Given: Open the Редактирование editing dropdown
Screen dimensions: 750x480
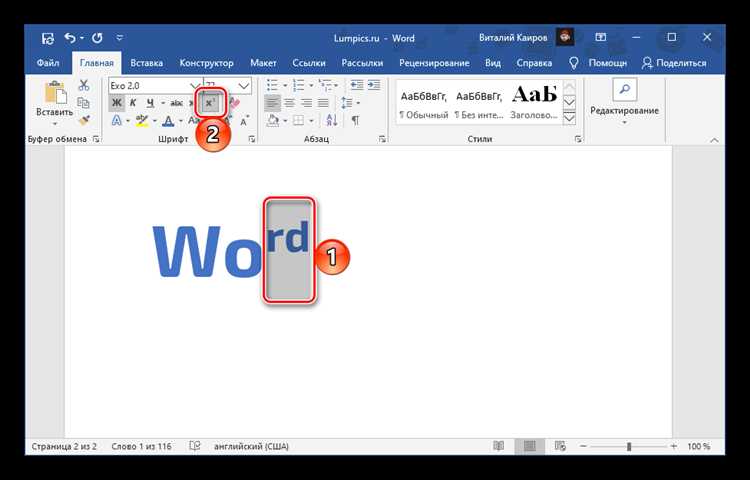Looking at the screenshot, I should click(x=624, y=104).
